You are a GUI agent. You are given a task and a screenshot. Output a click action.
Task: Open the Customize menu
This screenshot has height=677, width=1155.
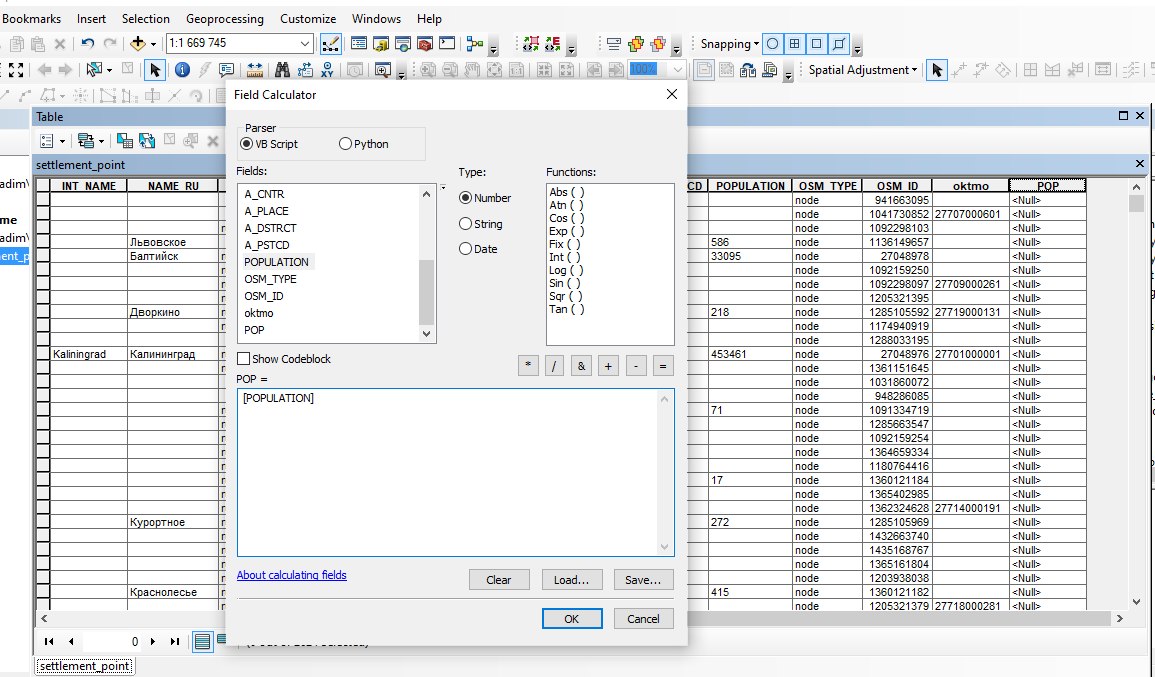click(x=308, y=19)
